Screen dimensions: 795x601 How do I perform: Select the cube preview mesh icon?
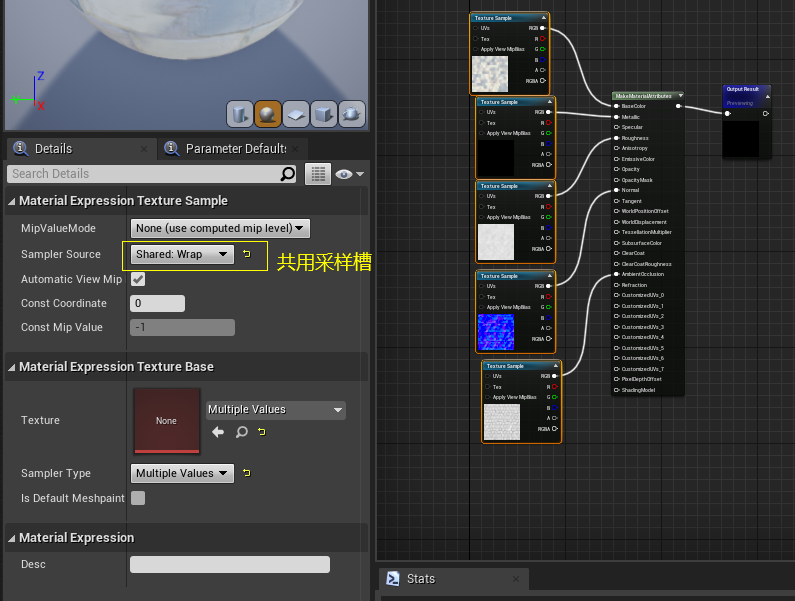324,114
